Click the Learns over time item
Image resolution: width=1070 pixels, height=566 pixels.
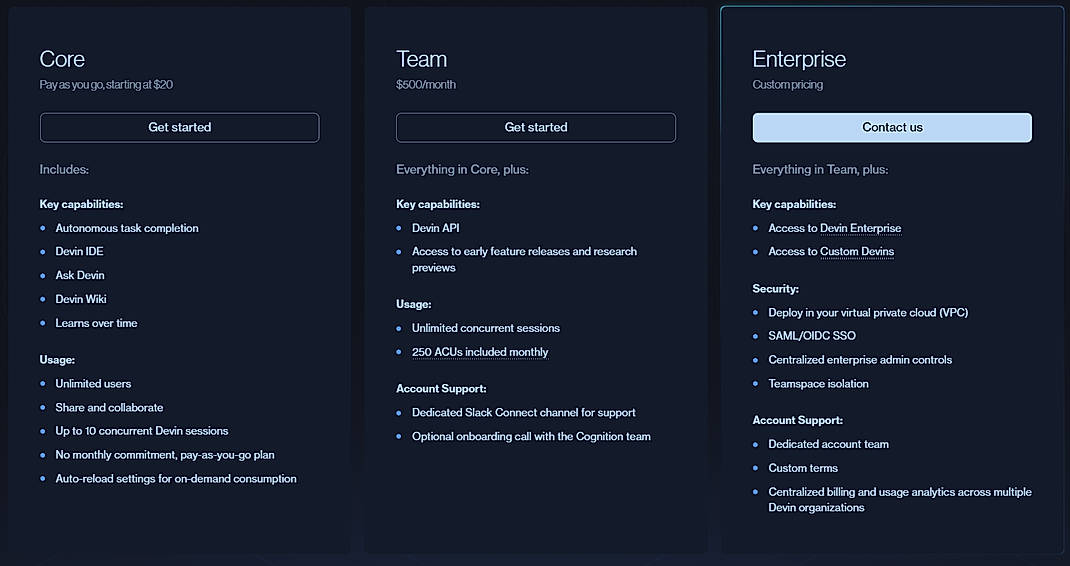(x=96, y=323)
